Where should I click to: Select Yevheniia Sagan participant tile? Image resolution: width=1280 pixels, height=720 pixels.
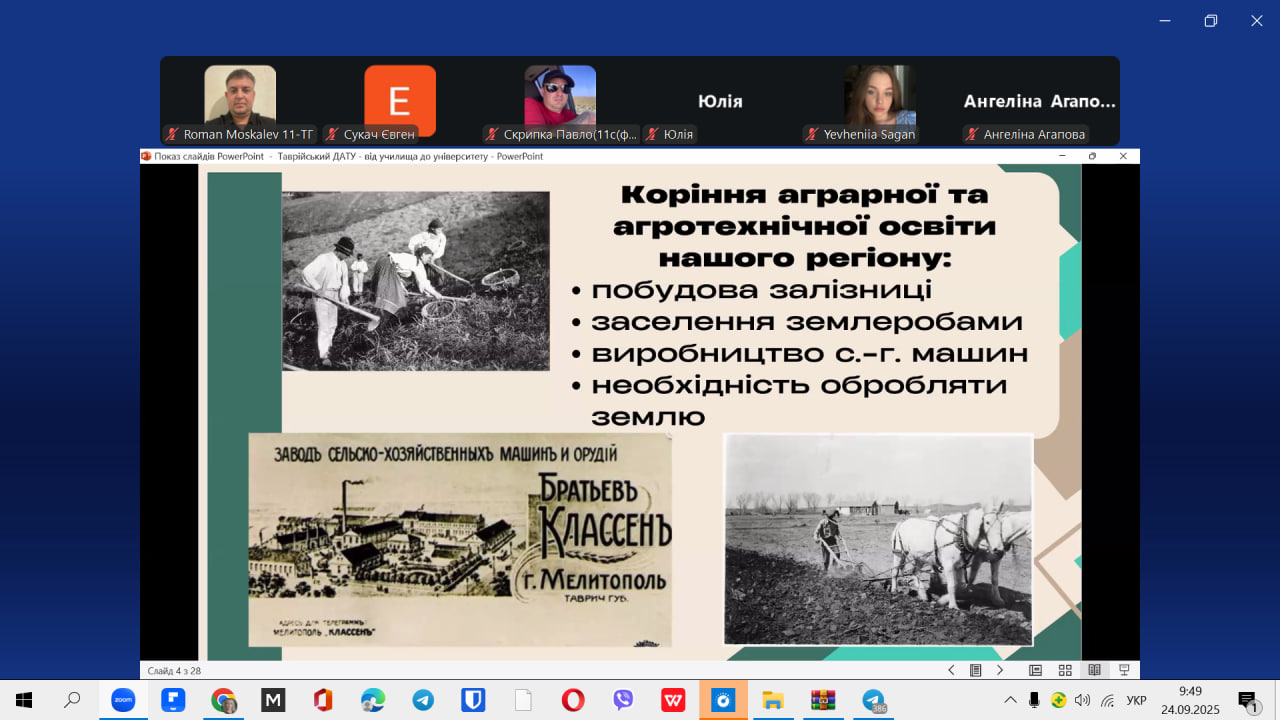point(880,101)
